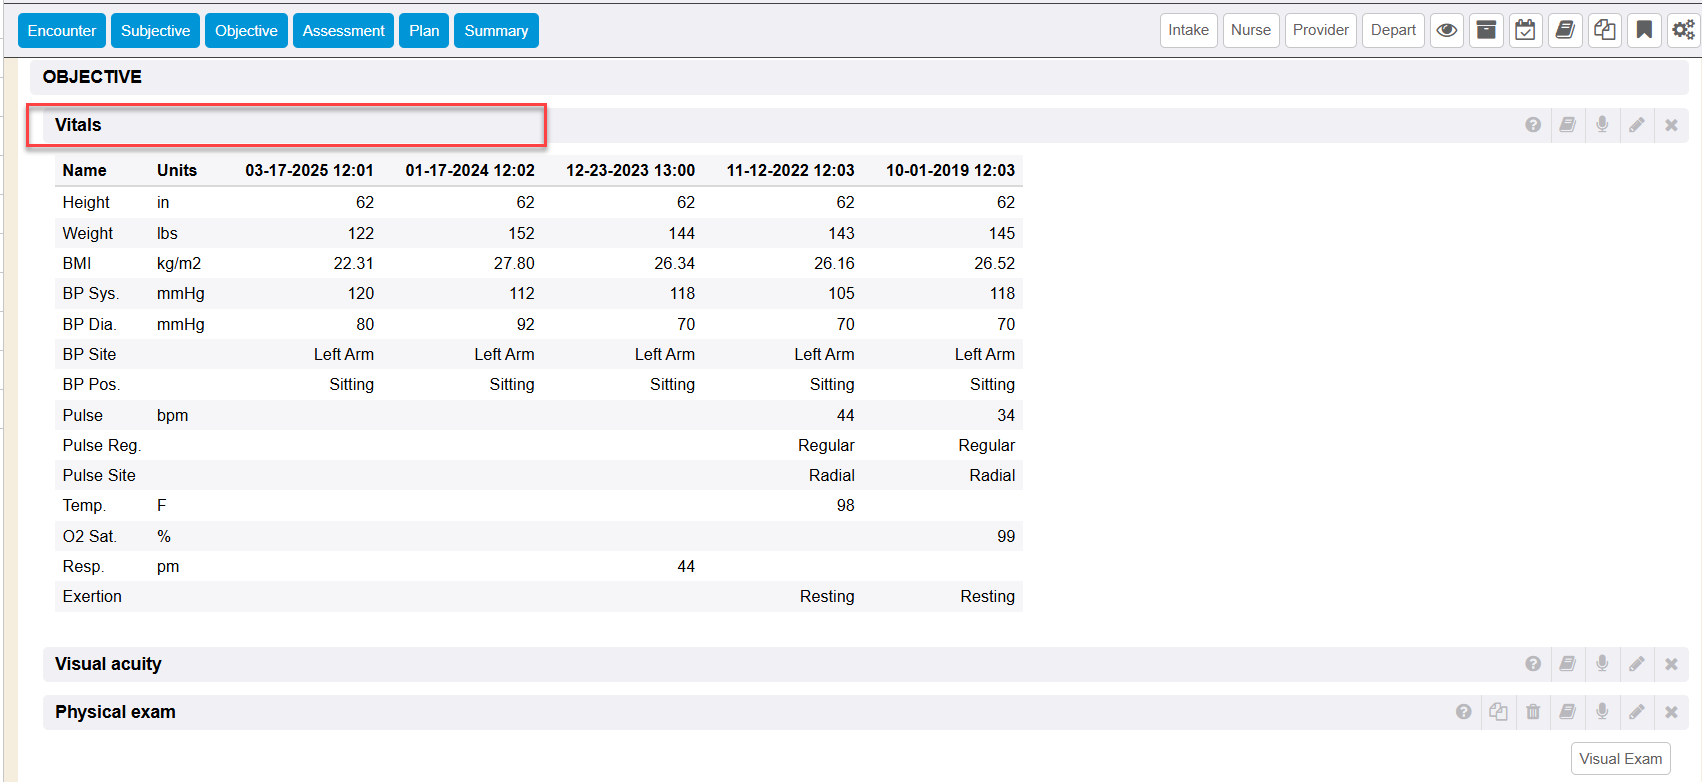Collapse the Vitals section header
The height and width of the screenshot is (782, 1702).
coord(78,125)
